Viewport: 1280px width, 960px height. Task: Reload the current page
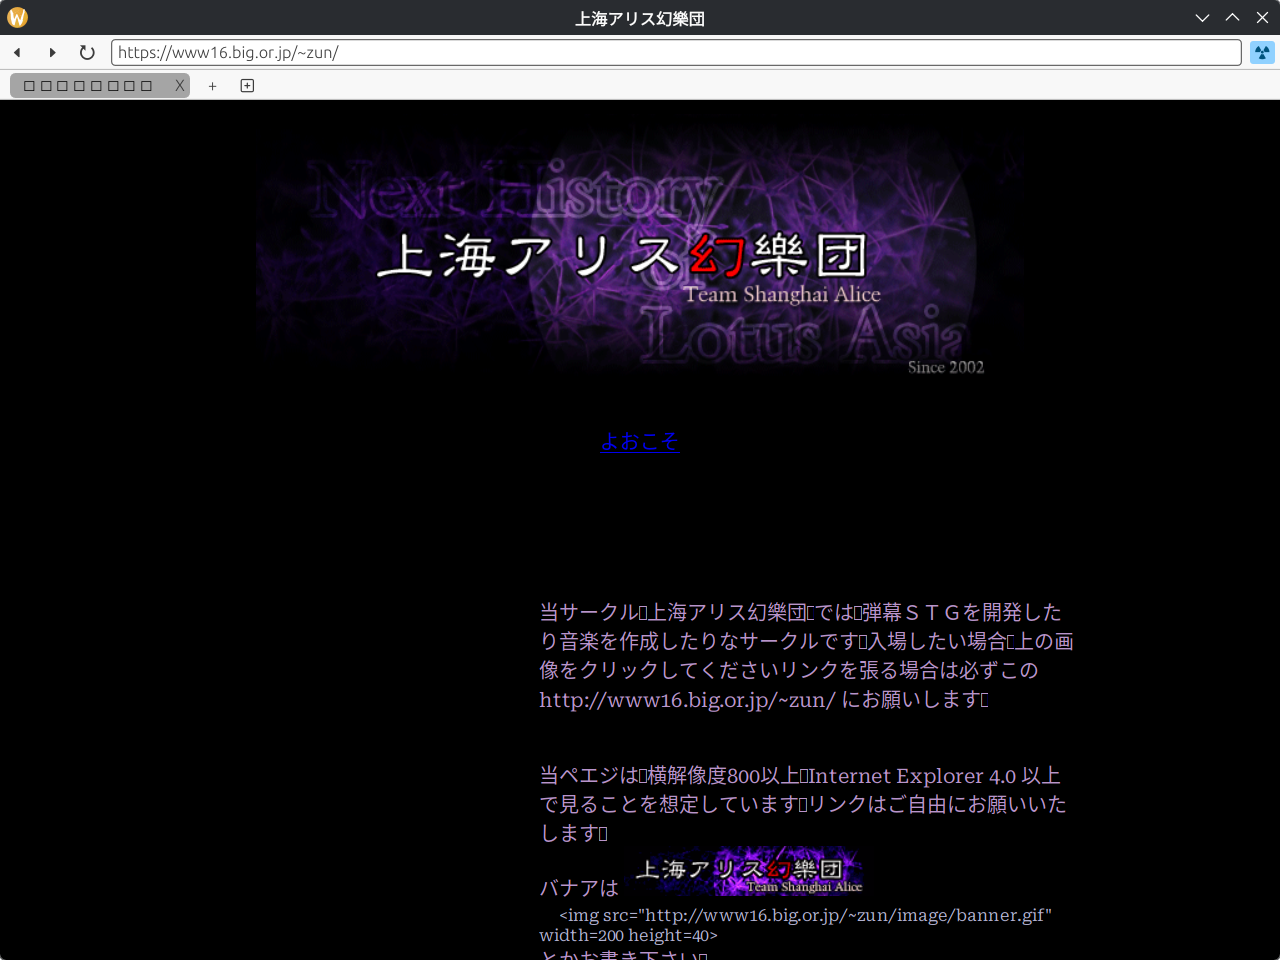(x=87, y=52)
